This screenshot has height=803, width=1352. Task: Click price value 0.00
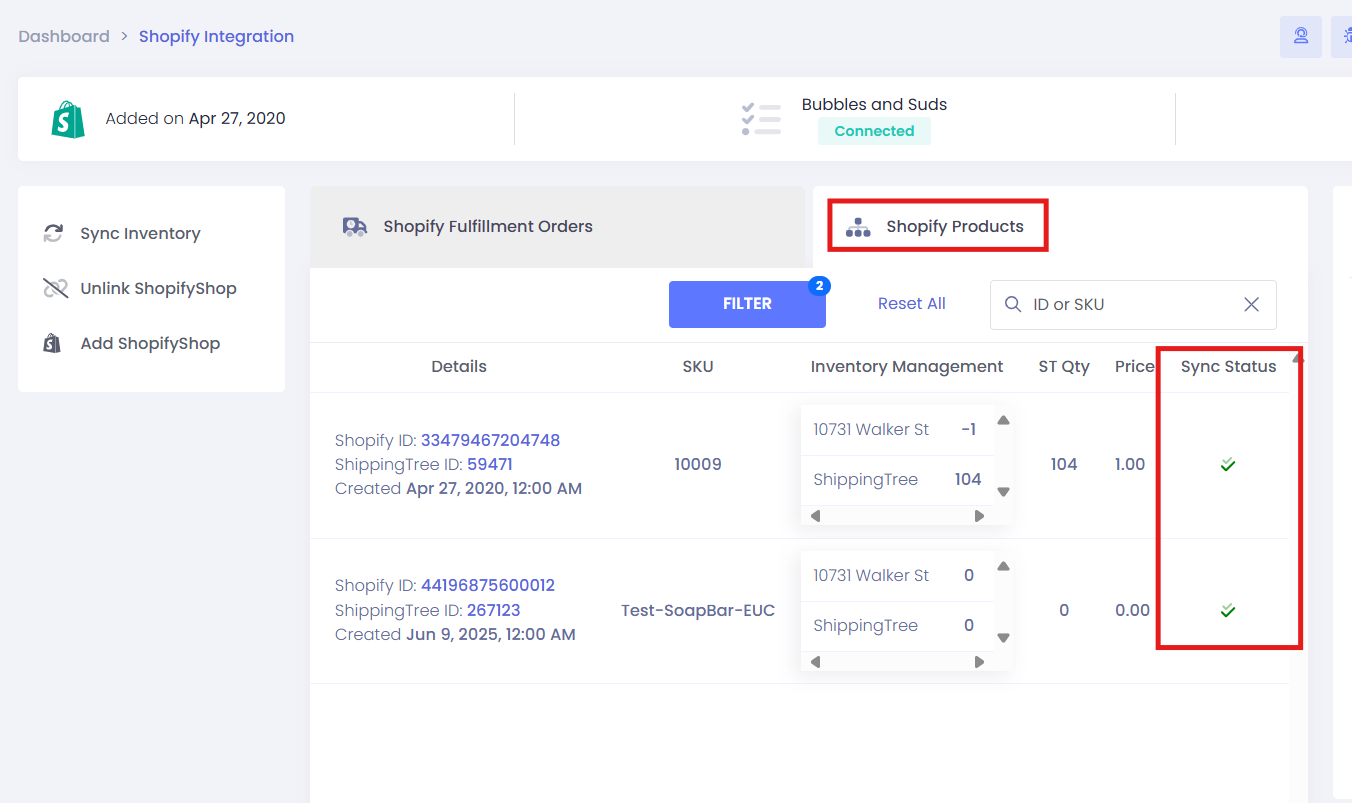click(1132, 610)
